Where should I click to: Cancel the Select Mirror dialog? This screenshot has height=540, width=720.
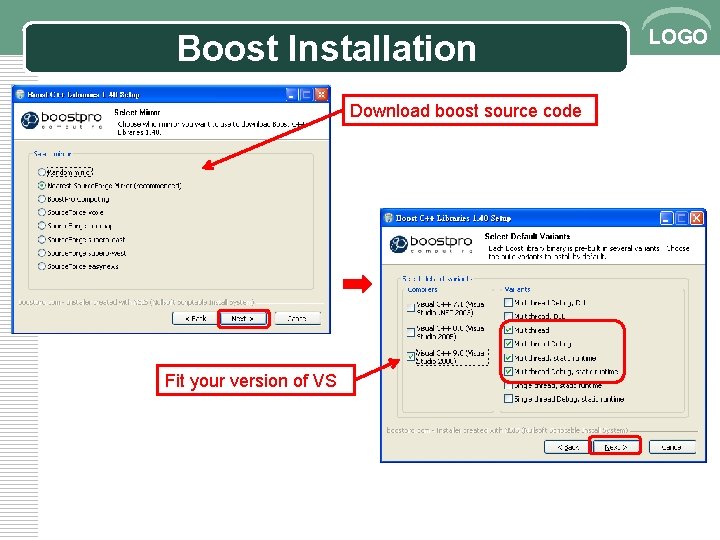tap(298, 318)
